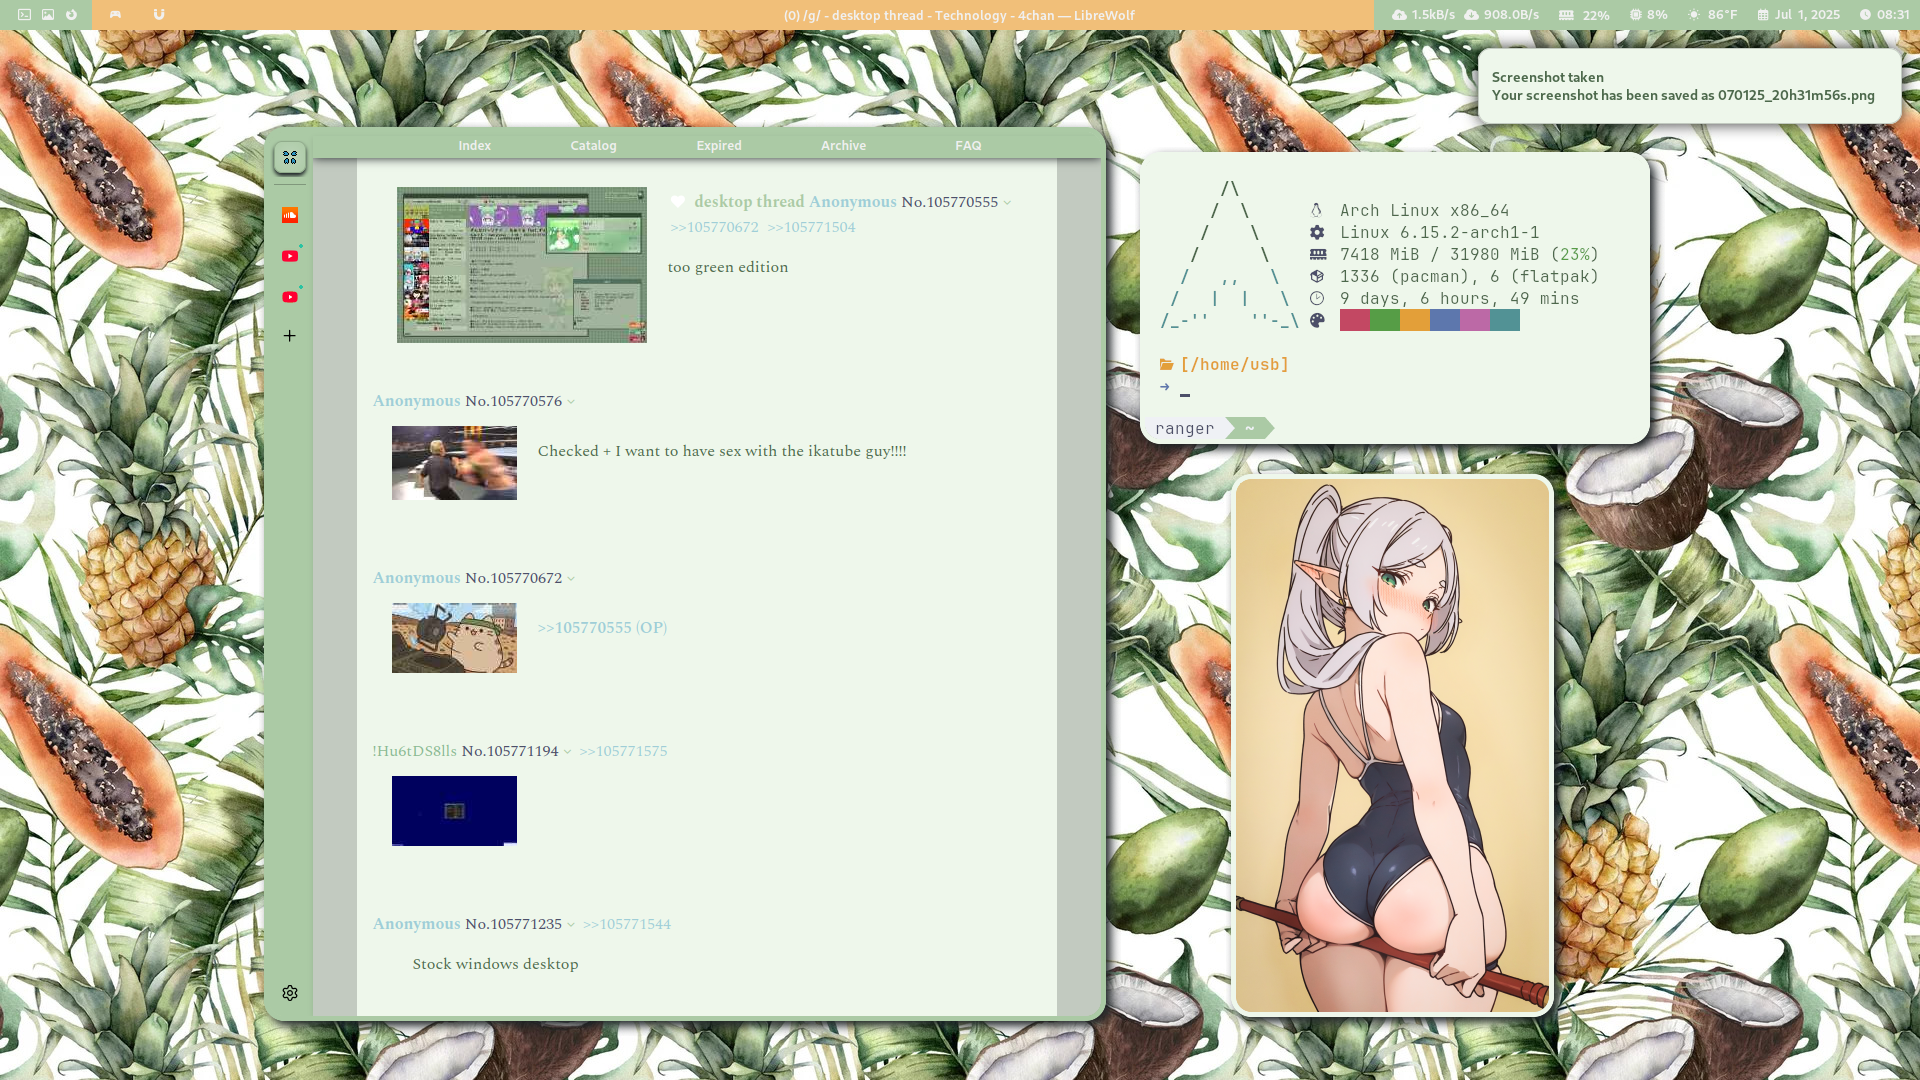
Task: Select the ranger tab in terminal
Action: point(1184,428)
